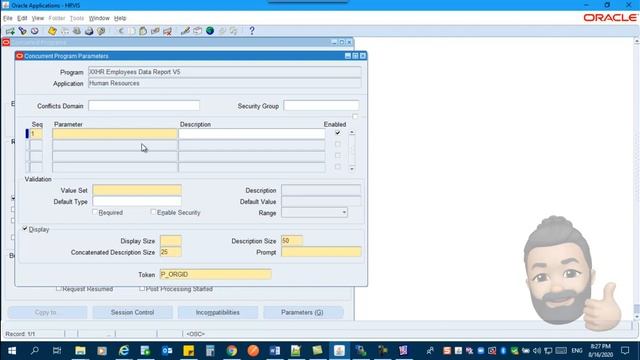The image size is (640, 360).
Task: Show the Navigator via toolbar icon
Action: 35,31
